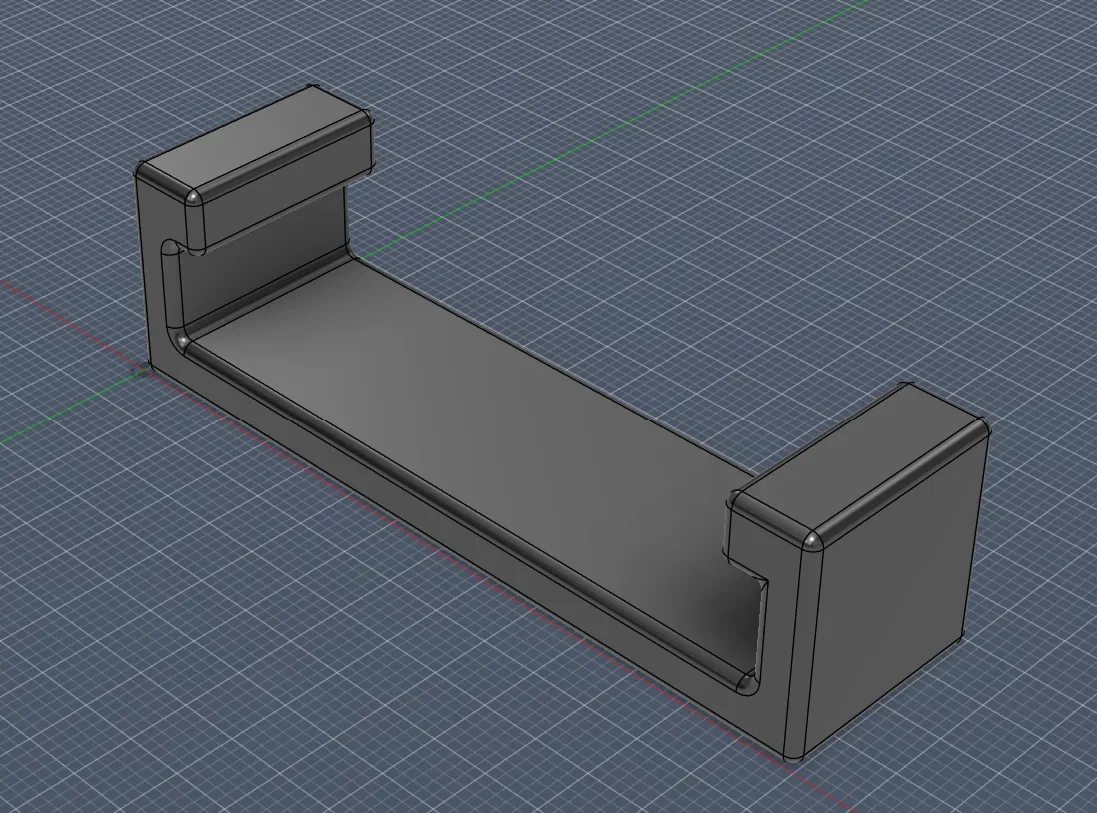This screenshot has width=1097, height=813.
Task: Select the rounded corner vertex on the right block
Action: (812, 541)
